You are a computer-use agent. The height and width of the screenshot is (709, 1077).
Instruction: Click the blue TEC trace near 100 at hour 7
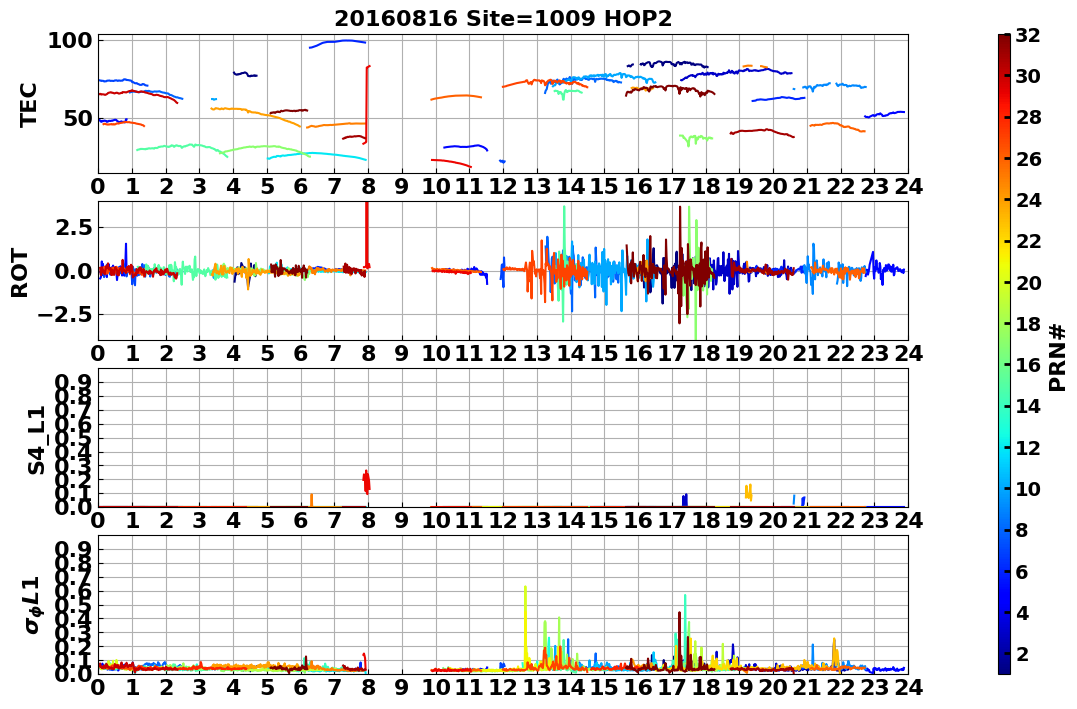tap(337, 43)
